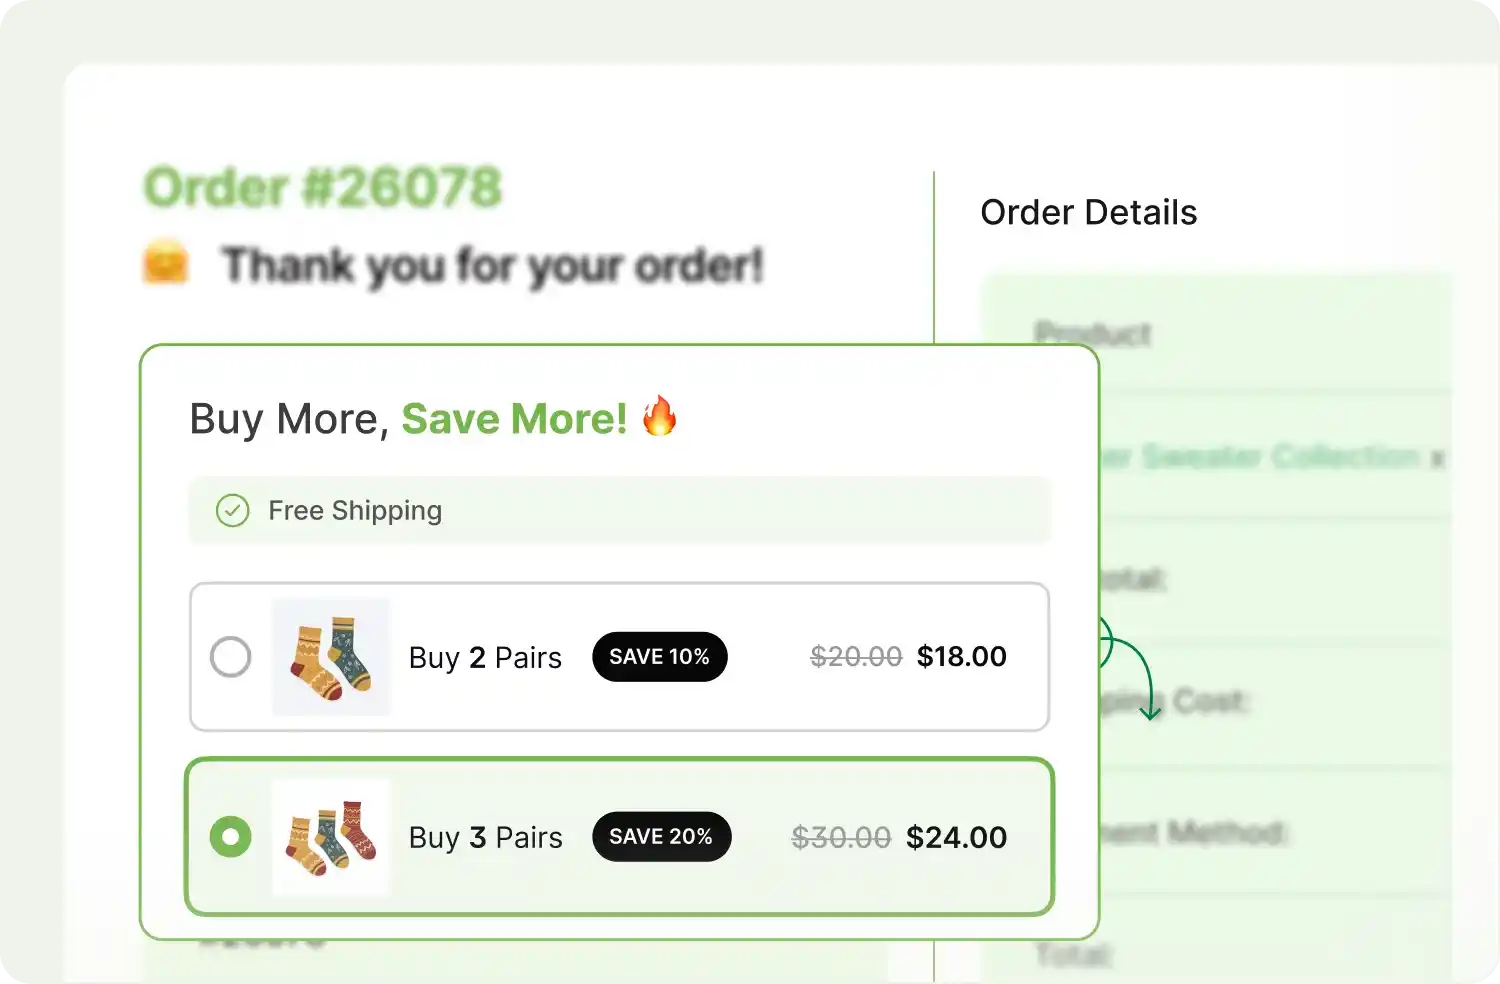Click the Order Details heading
This screenshot has width=1500, height=984.
click(1088, 213)
